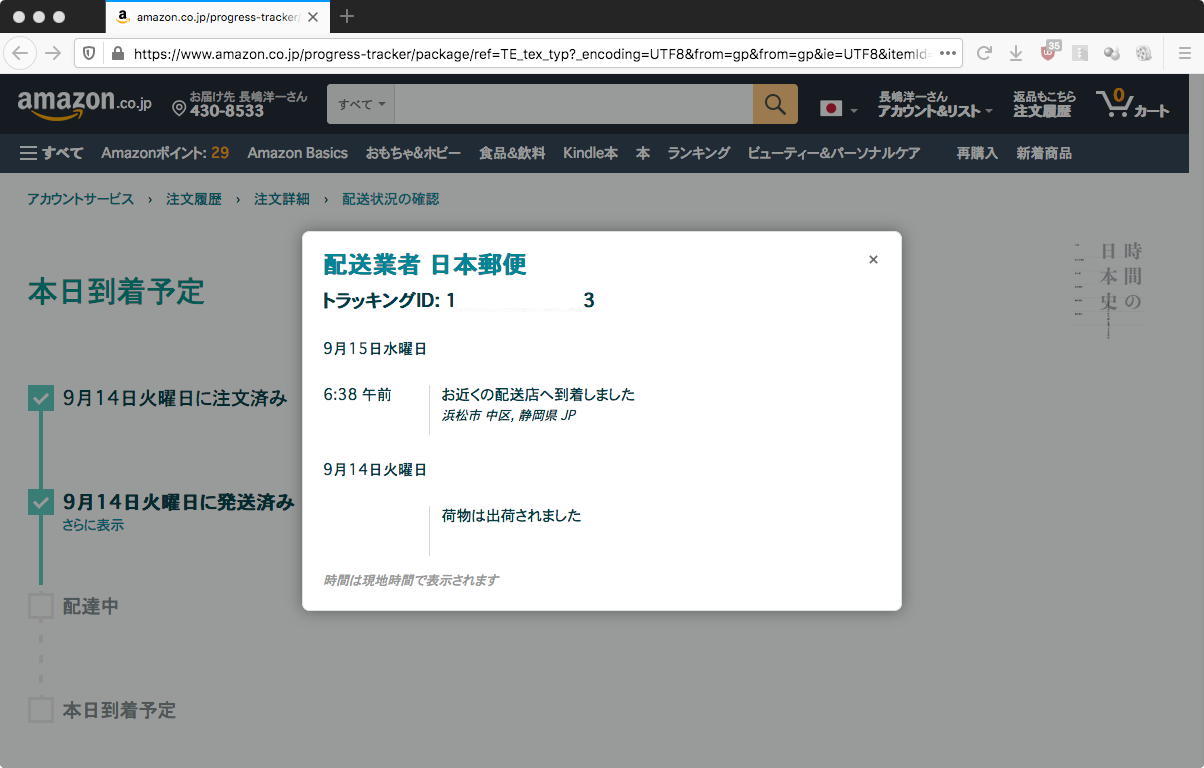Open the すべて search category dropdown
Viewport: 1204px width, 768px height.
361,104
